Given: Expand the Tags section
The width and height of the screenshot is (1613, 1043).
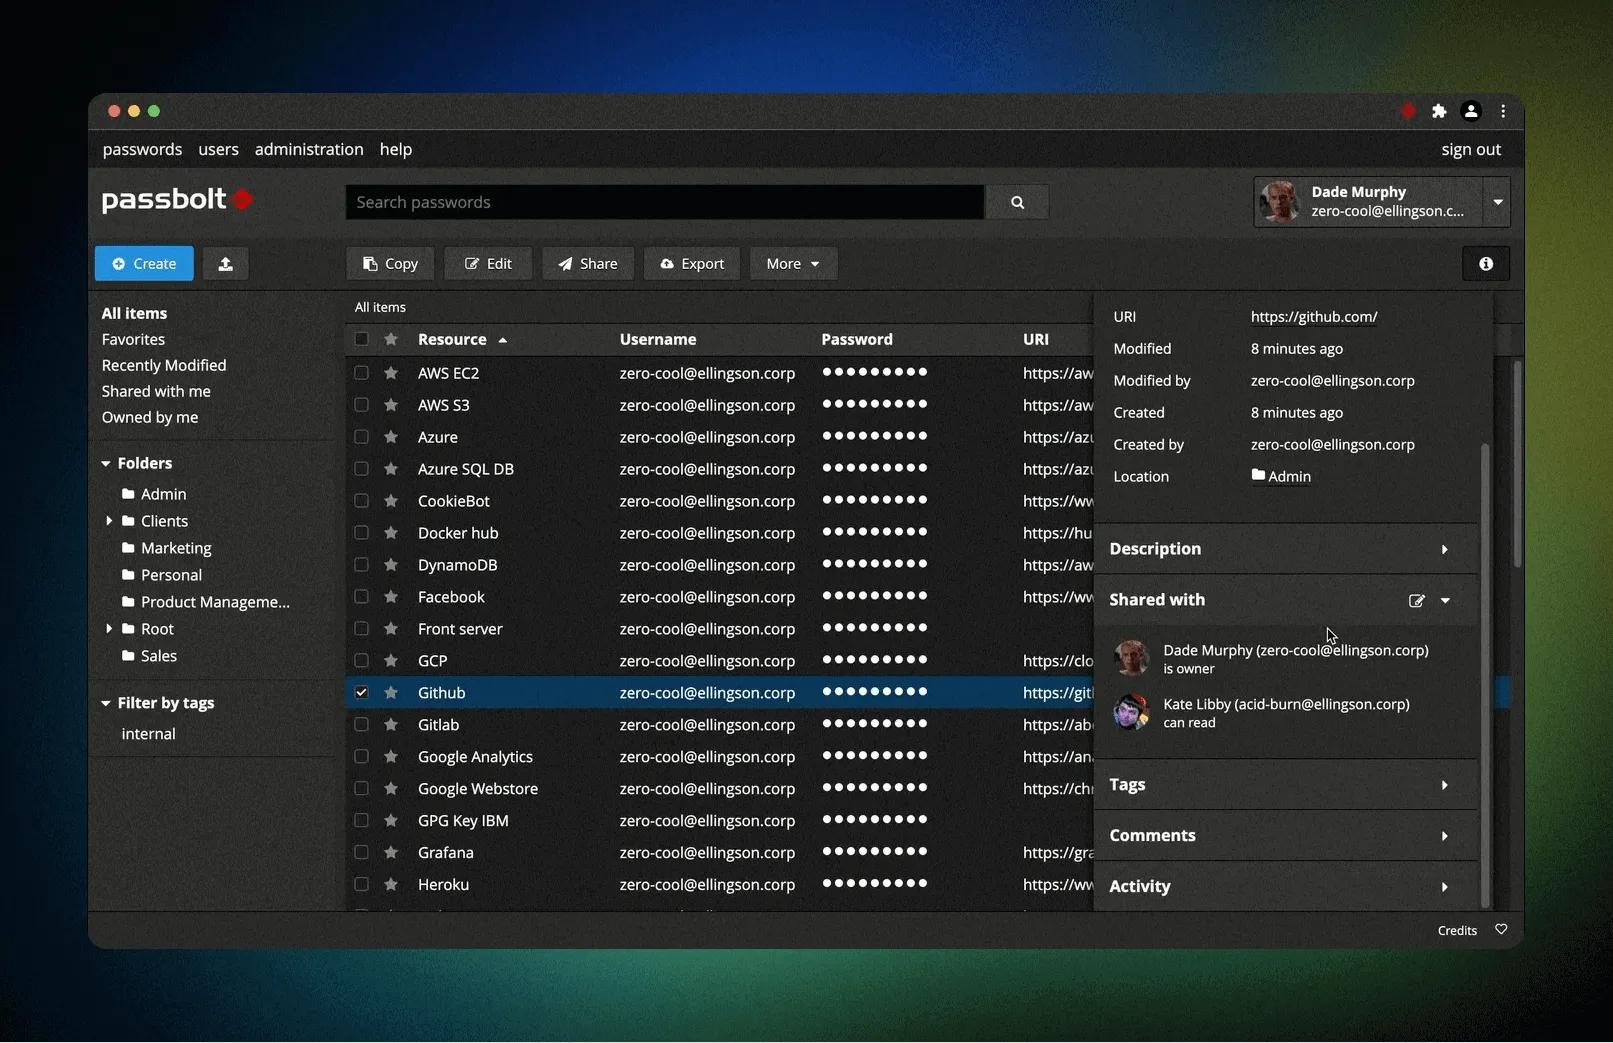Looking at the screenshot, I should click(1444, 786).
